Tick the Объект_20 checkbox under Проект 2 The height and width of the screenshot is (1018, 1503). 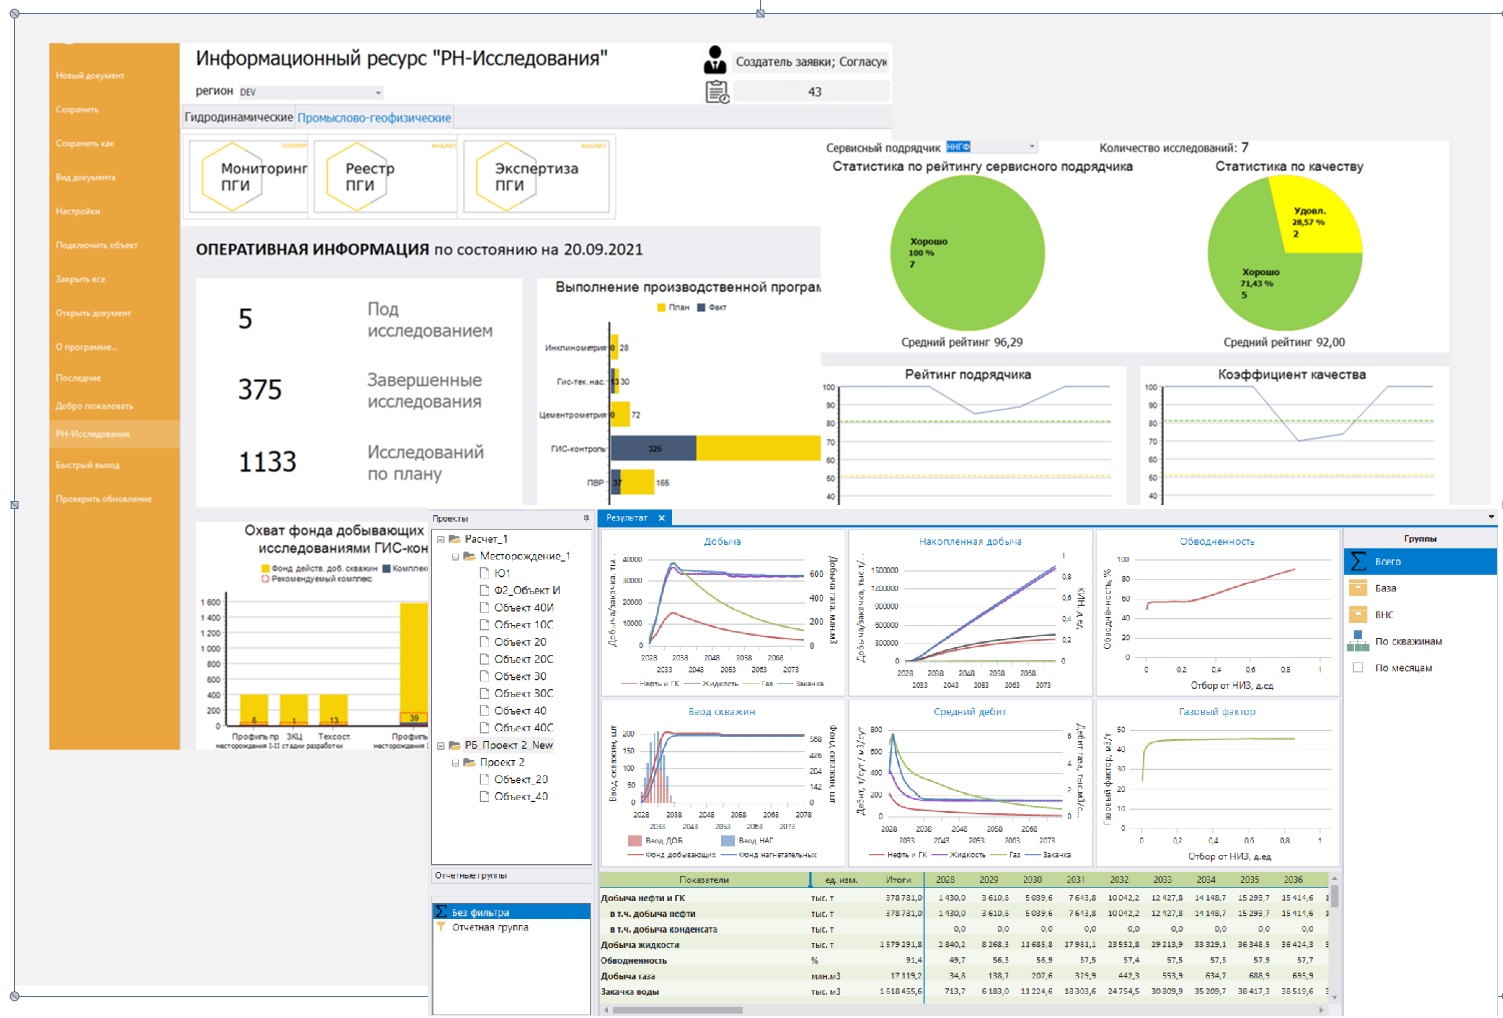click(x=484, y=779)
